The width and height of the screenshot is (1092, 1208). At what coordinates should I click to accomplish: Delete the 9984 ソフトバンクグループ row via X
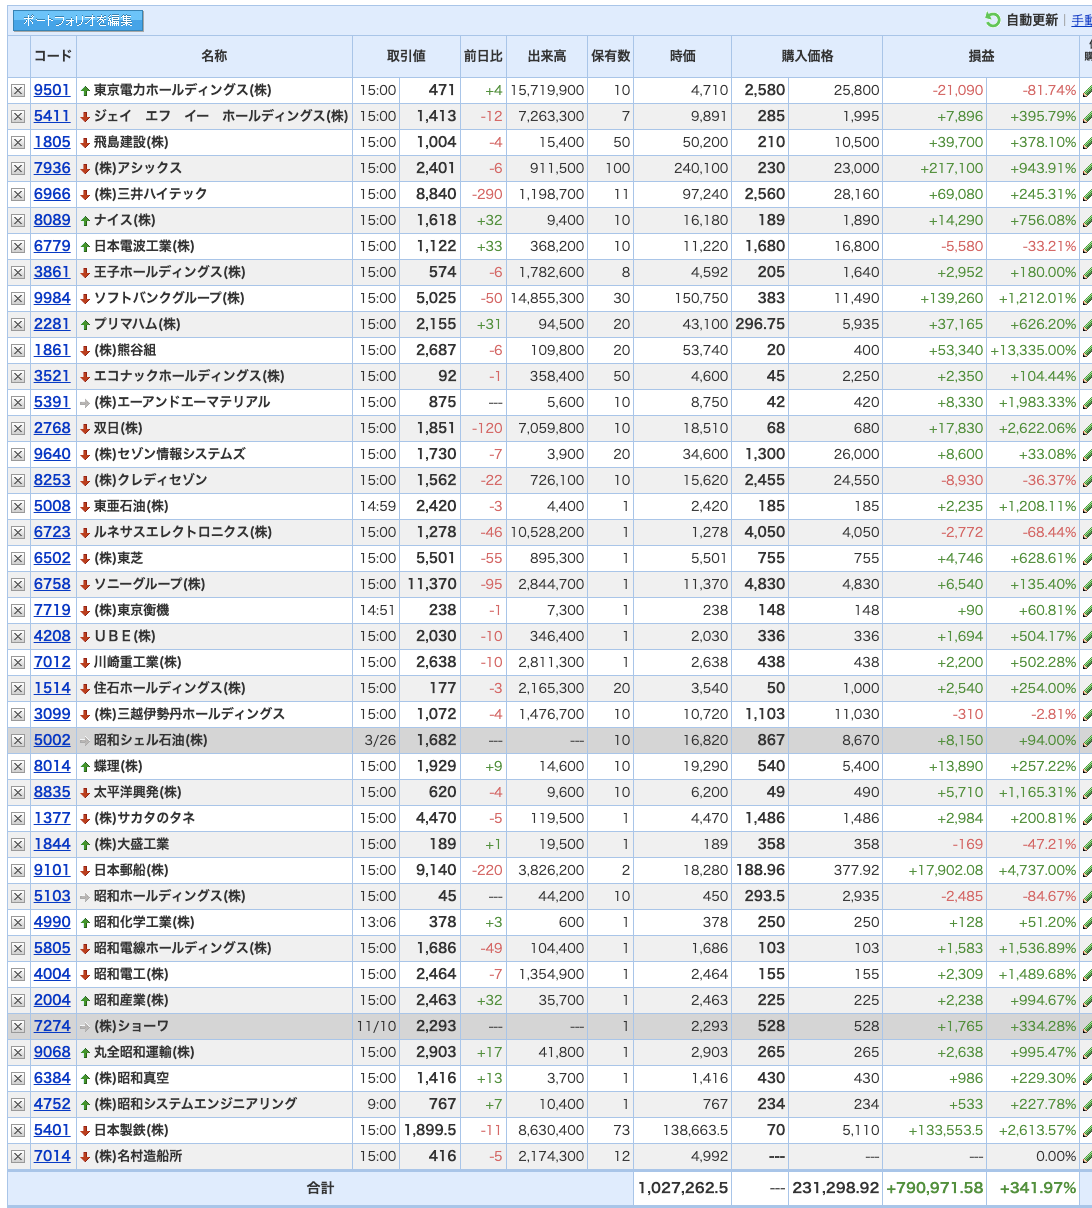[x=18, y=298]
